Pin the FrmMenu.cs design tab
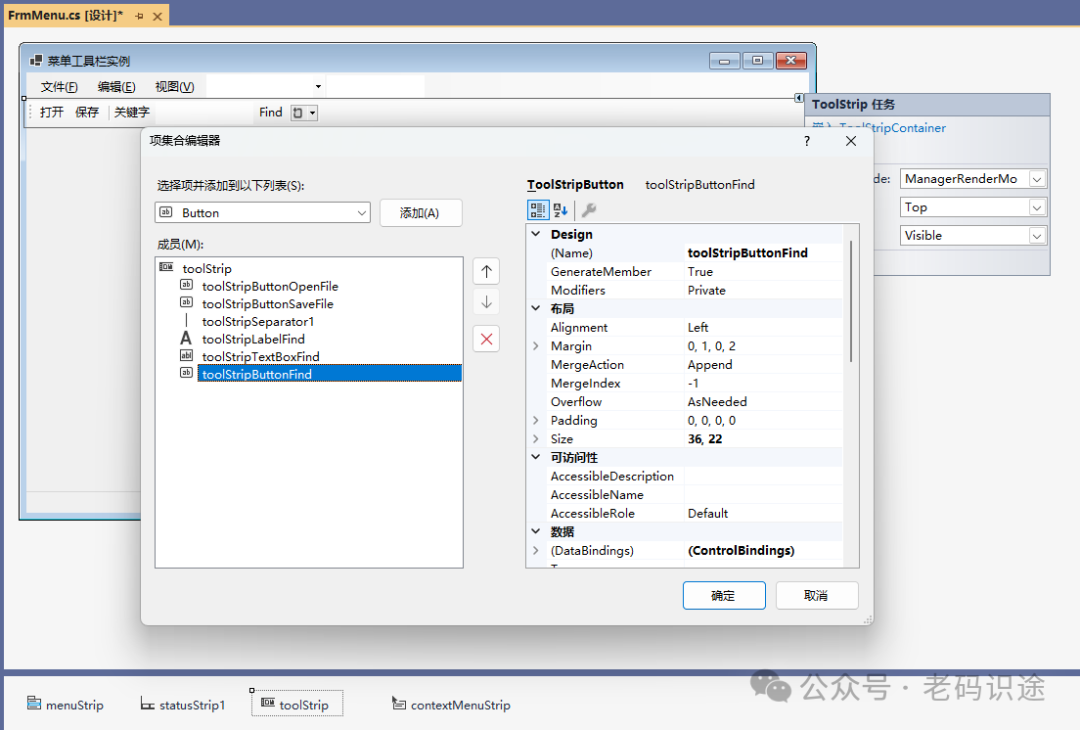Image resolution: width=1080 pixels, height=730 pixels. [140, 16]
